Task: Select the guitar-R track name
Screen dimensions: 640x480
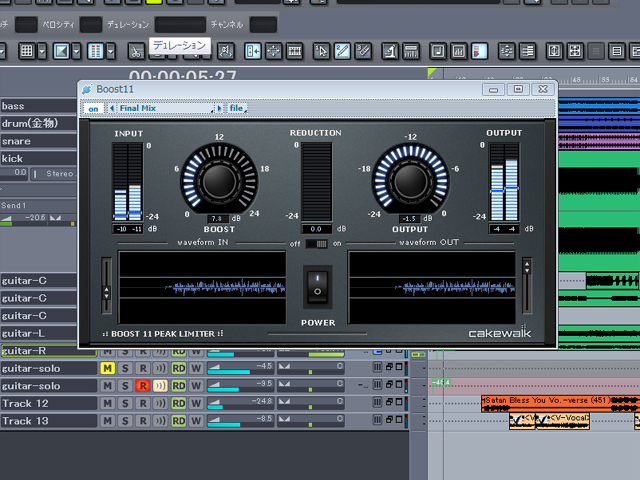Action: 48,351
